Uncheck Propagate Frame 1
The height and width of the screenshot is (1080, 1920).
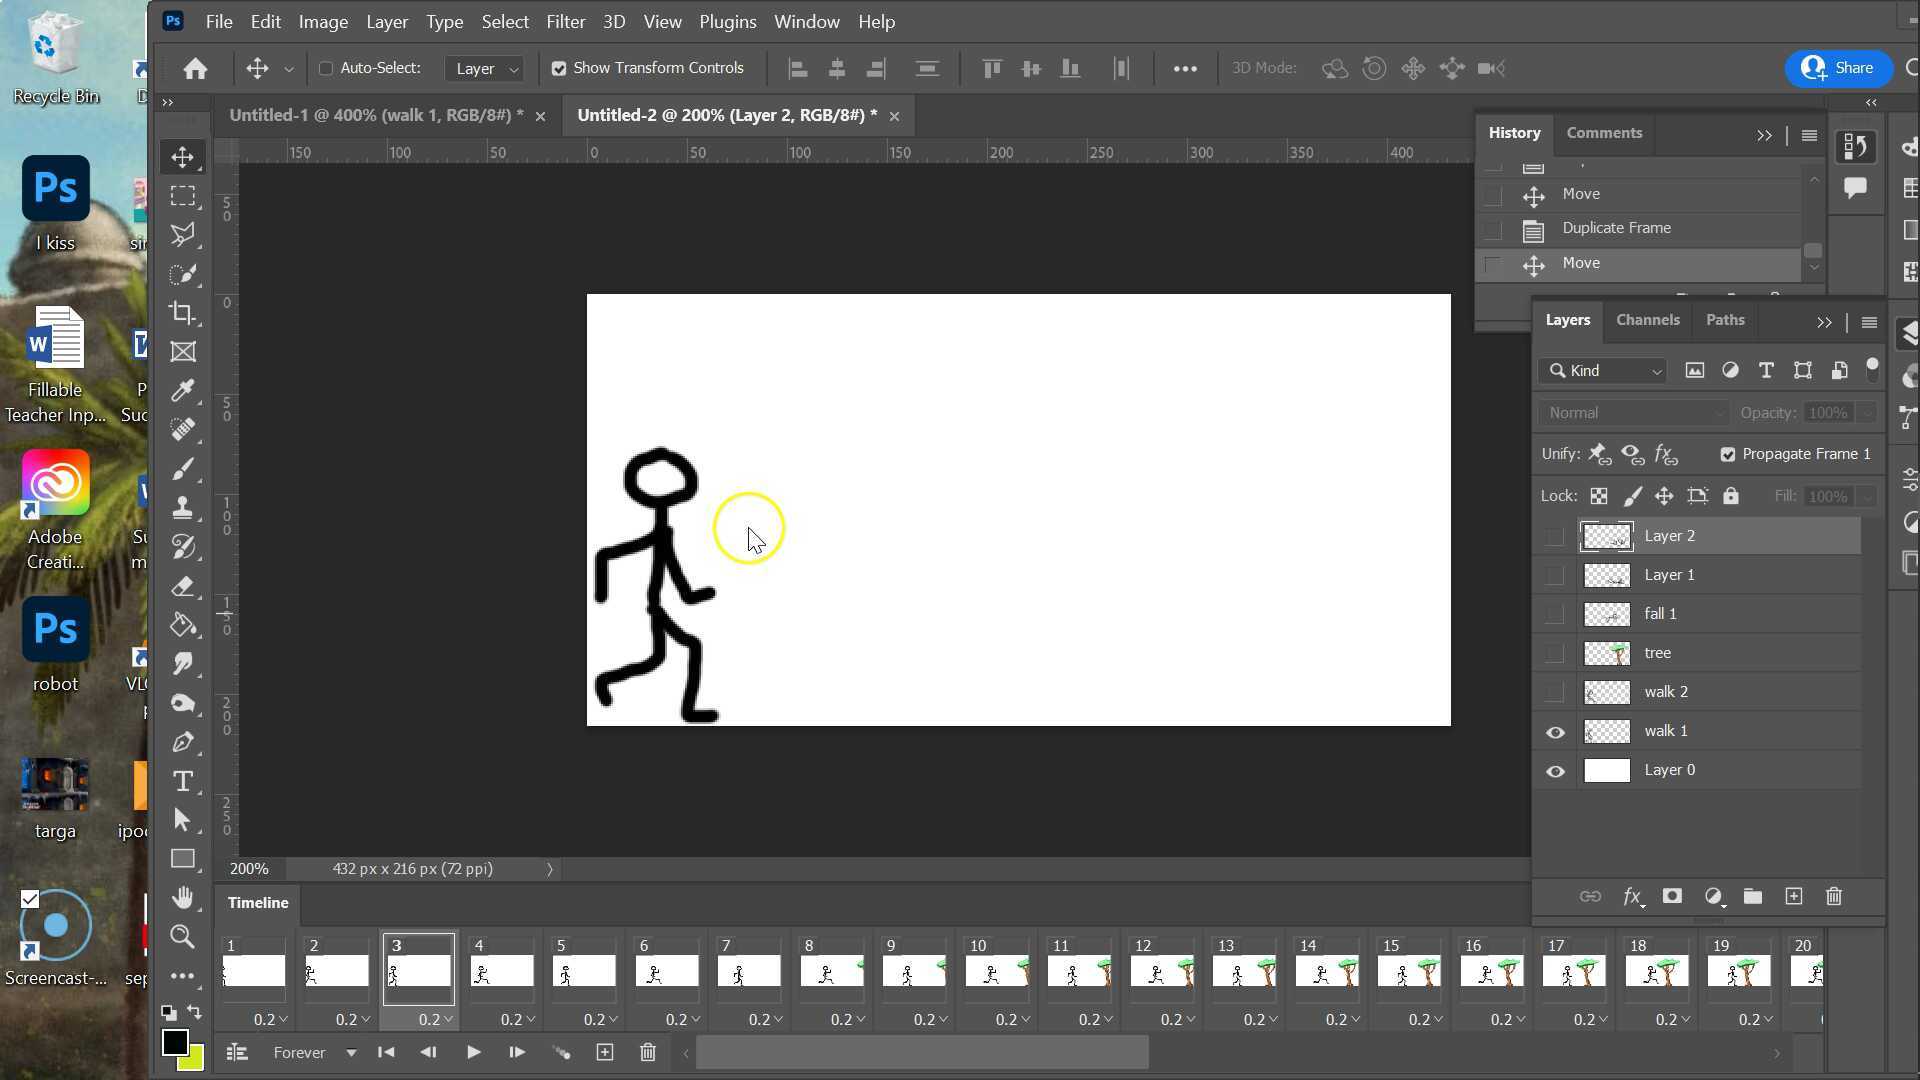[x=1727, y=454]
